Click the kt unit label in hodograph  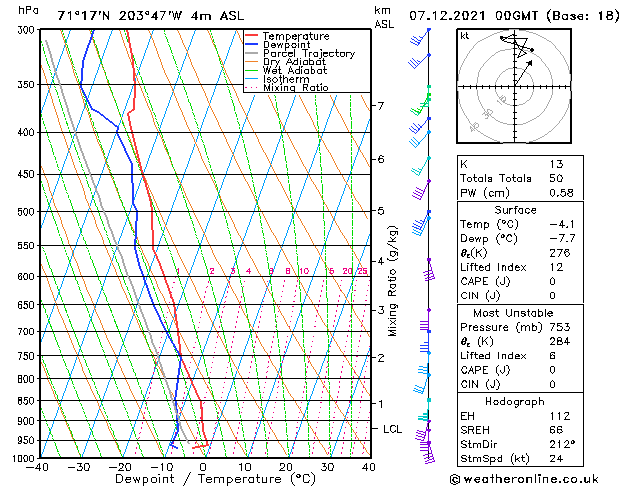pyautogui.click(x=465, y=36)
